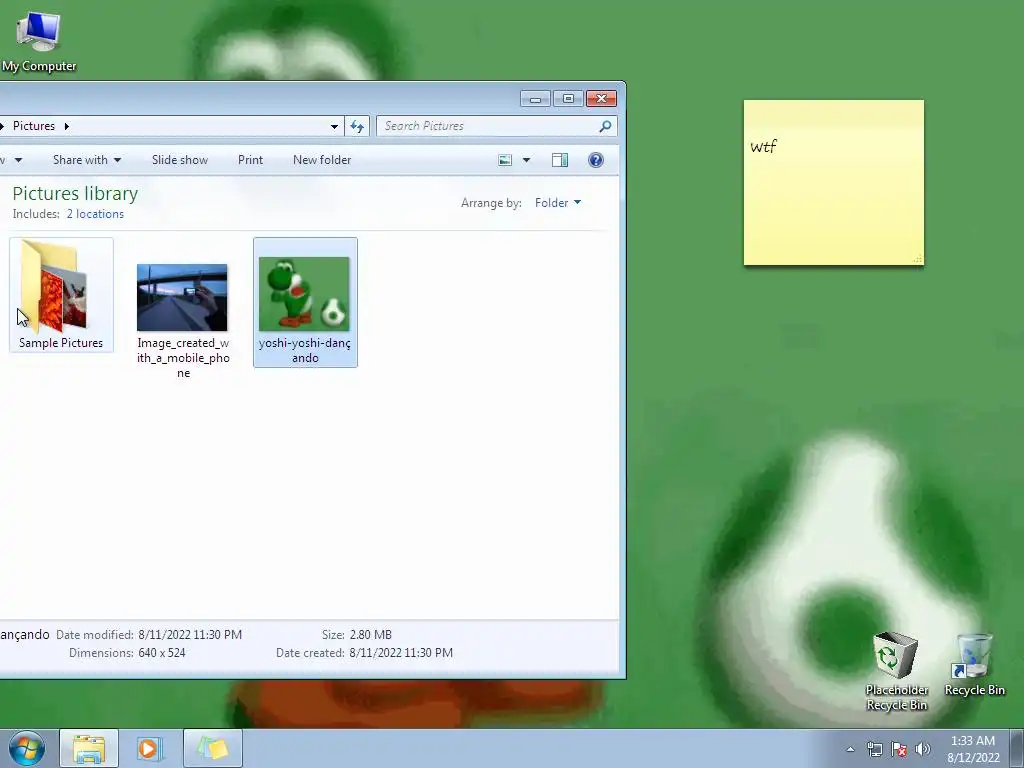
Task: Expand the Pictures breadcrumb arrow
Action: tap(67, 126)
